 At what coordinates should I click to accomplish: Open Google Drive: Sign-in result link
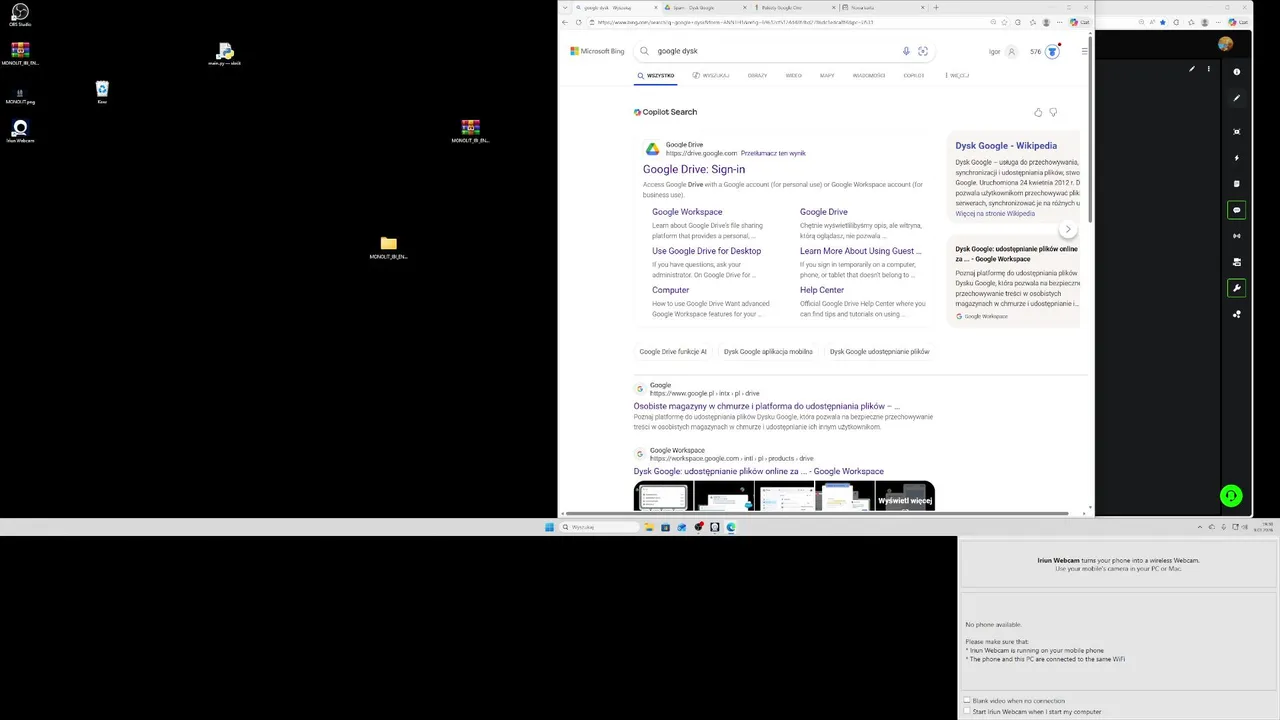pos(694,169)
